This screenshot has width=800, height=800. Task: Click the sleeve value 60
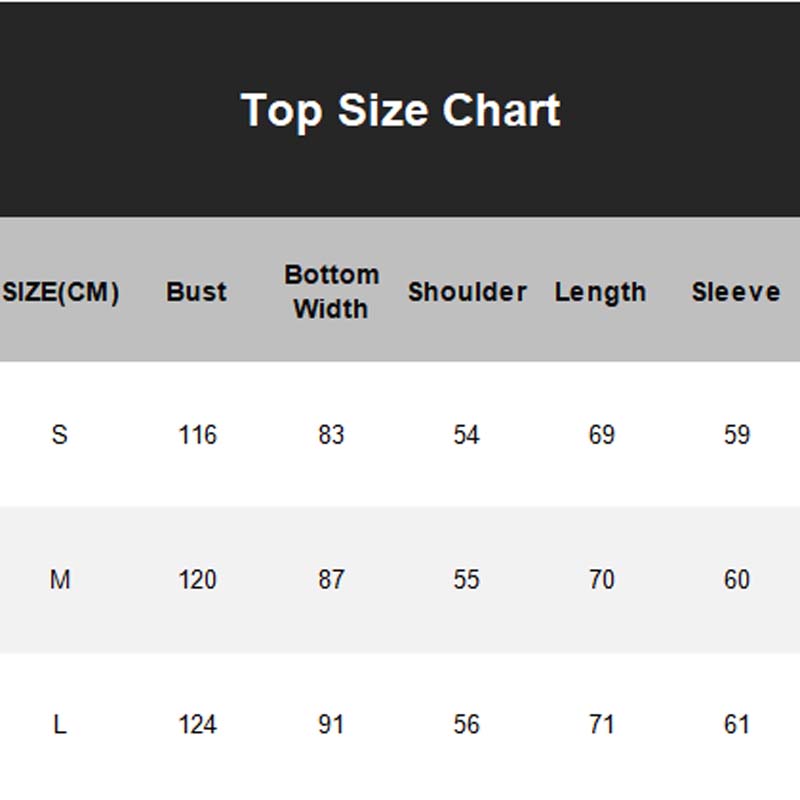point(736,580)
